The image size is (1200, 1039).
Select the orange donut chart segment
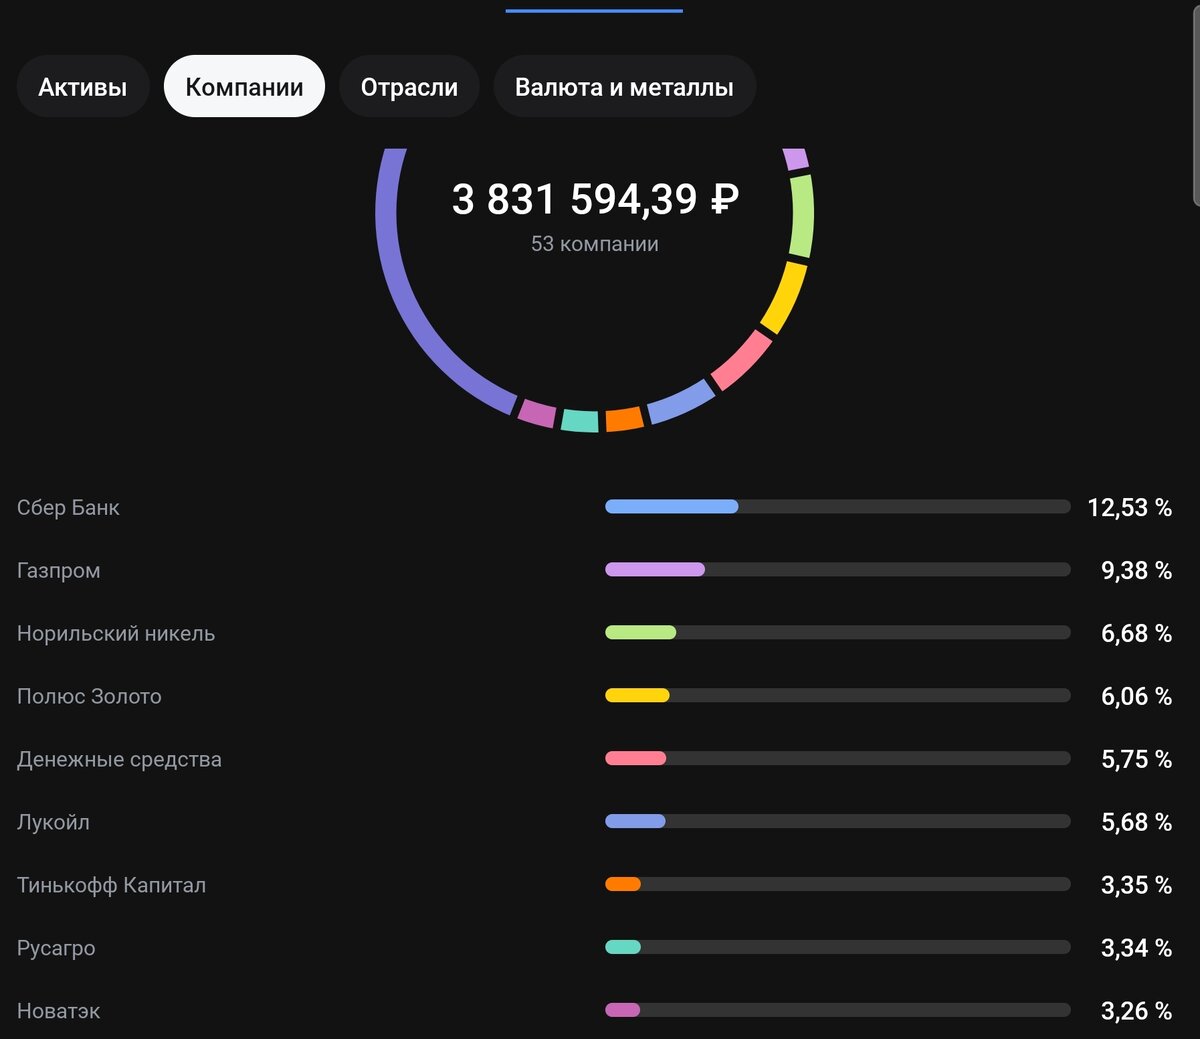click(624, 419)
